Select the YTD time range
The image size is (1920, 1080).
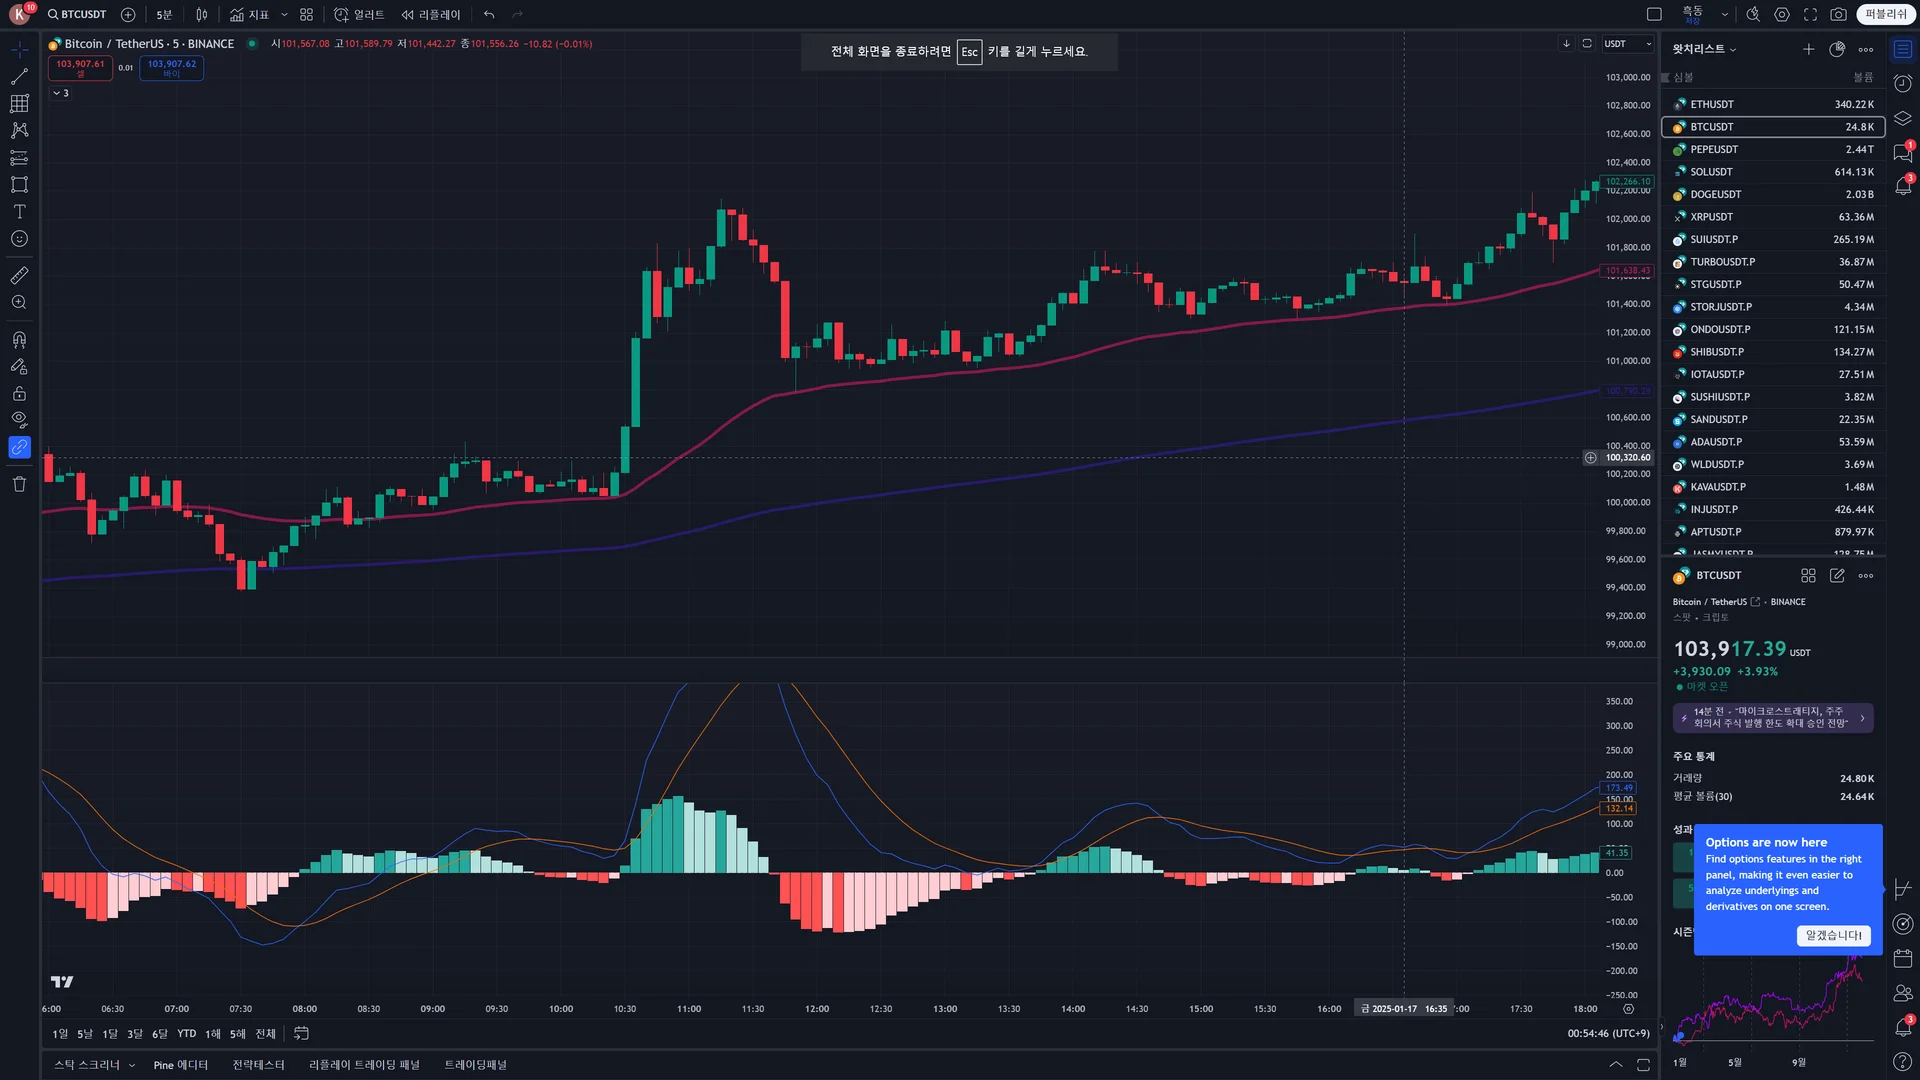pos(187,1034)
